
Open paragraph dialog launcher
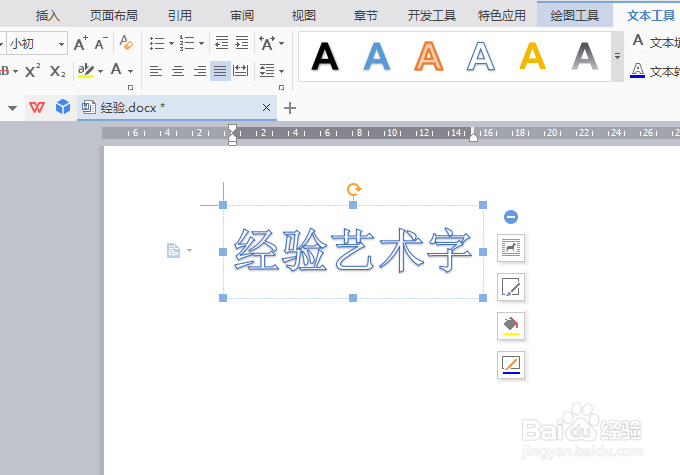281,88
